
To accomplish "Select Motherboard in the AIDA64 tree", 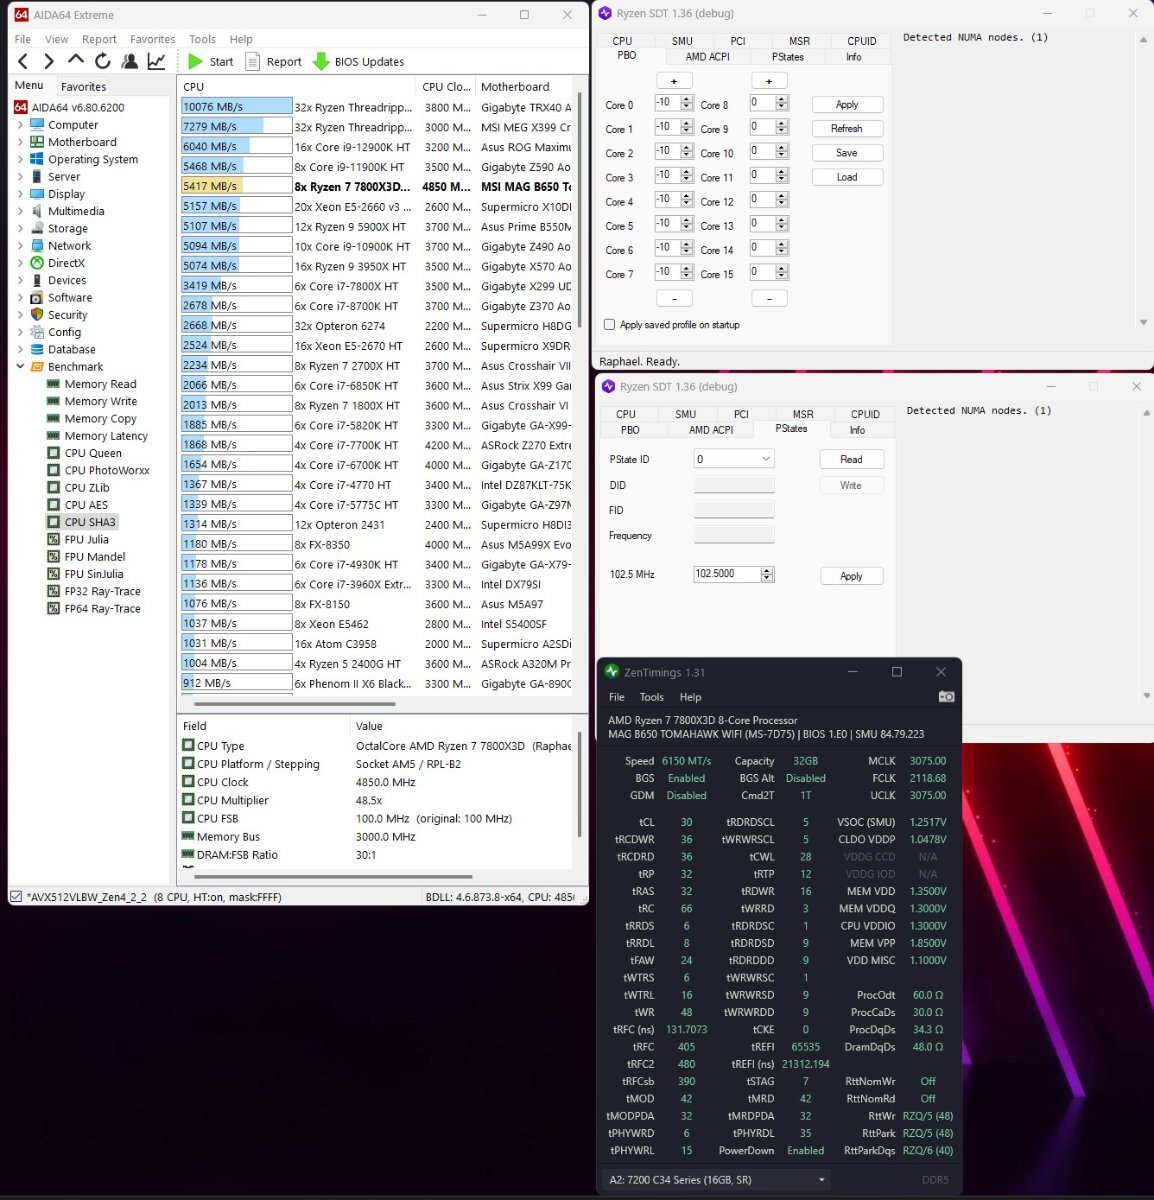I will pos(82,142).
